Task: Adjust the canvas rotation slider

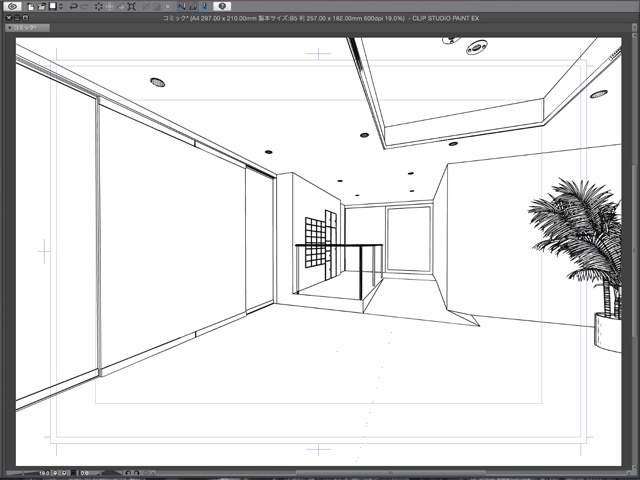Action: 110,473
